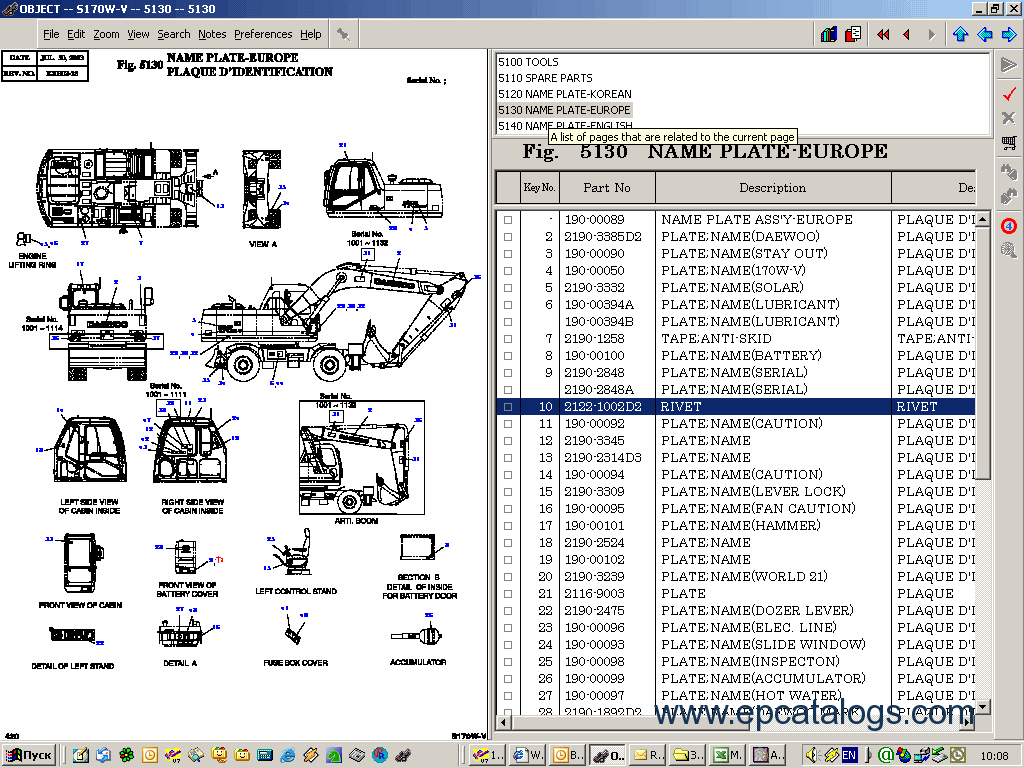This screenshot has width=1024, height=768.
Task: Click part number 2116-9003
Action: point(594,593)
